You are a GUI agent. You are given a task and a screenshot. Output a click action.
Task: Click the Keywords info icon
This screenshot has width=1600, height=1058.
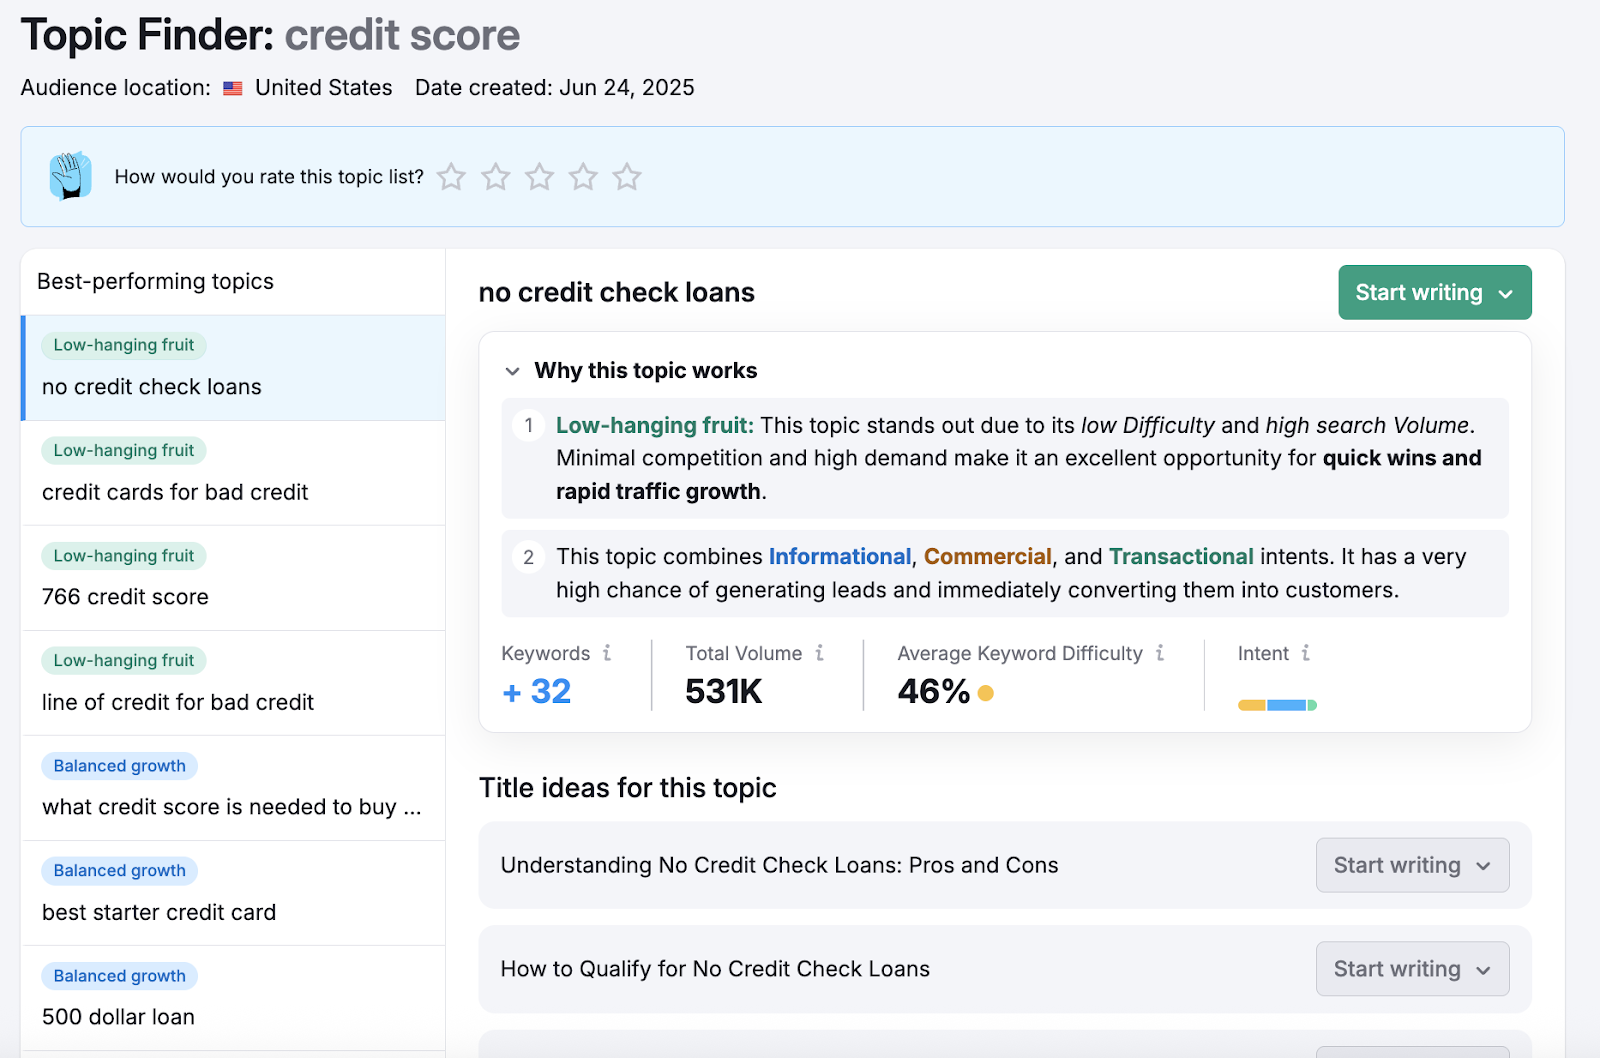tap(607, 653)
